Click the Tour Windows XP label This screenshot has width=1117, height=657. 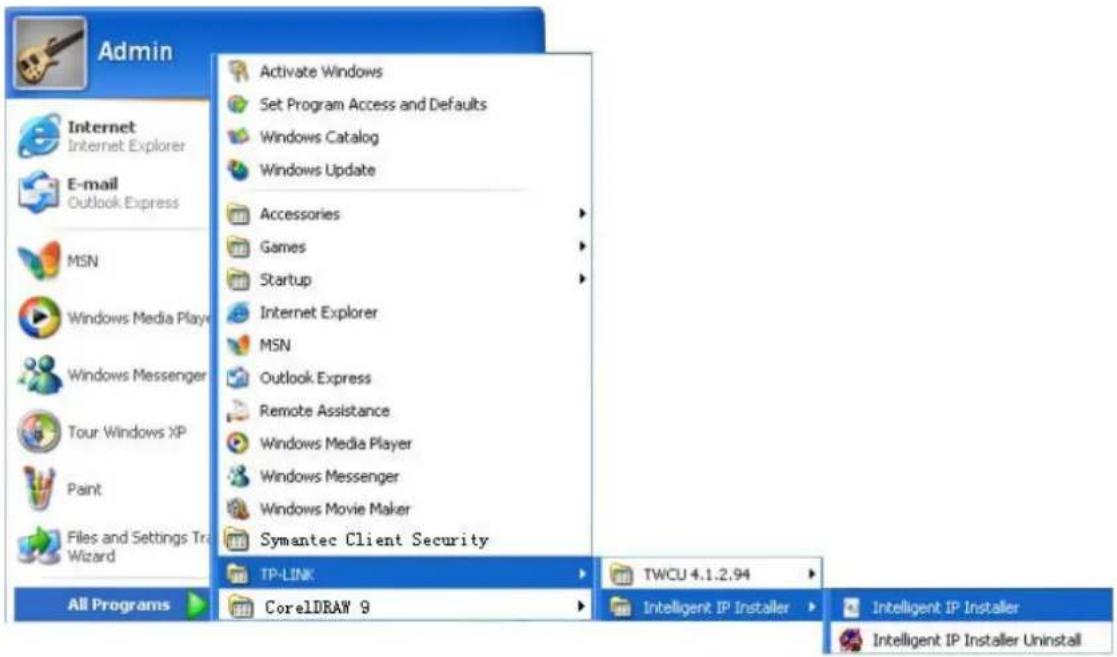pos(127,432)
